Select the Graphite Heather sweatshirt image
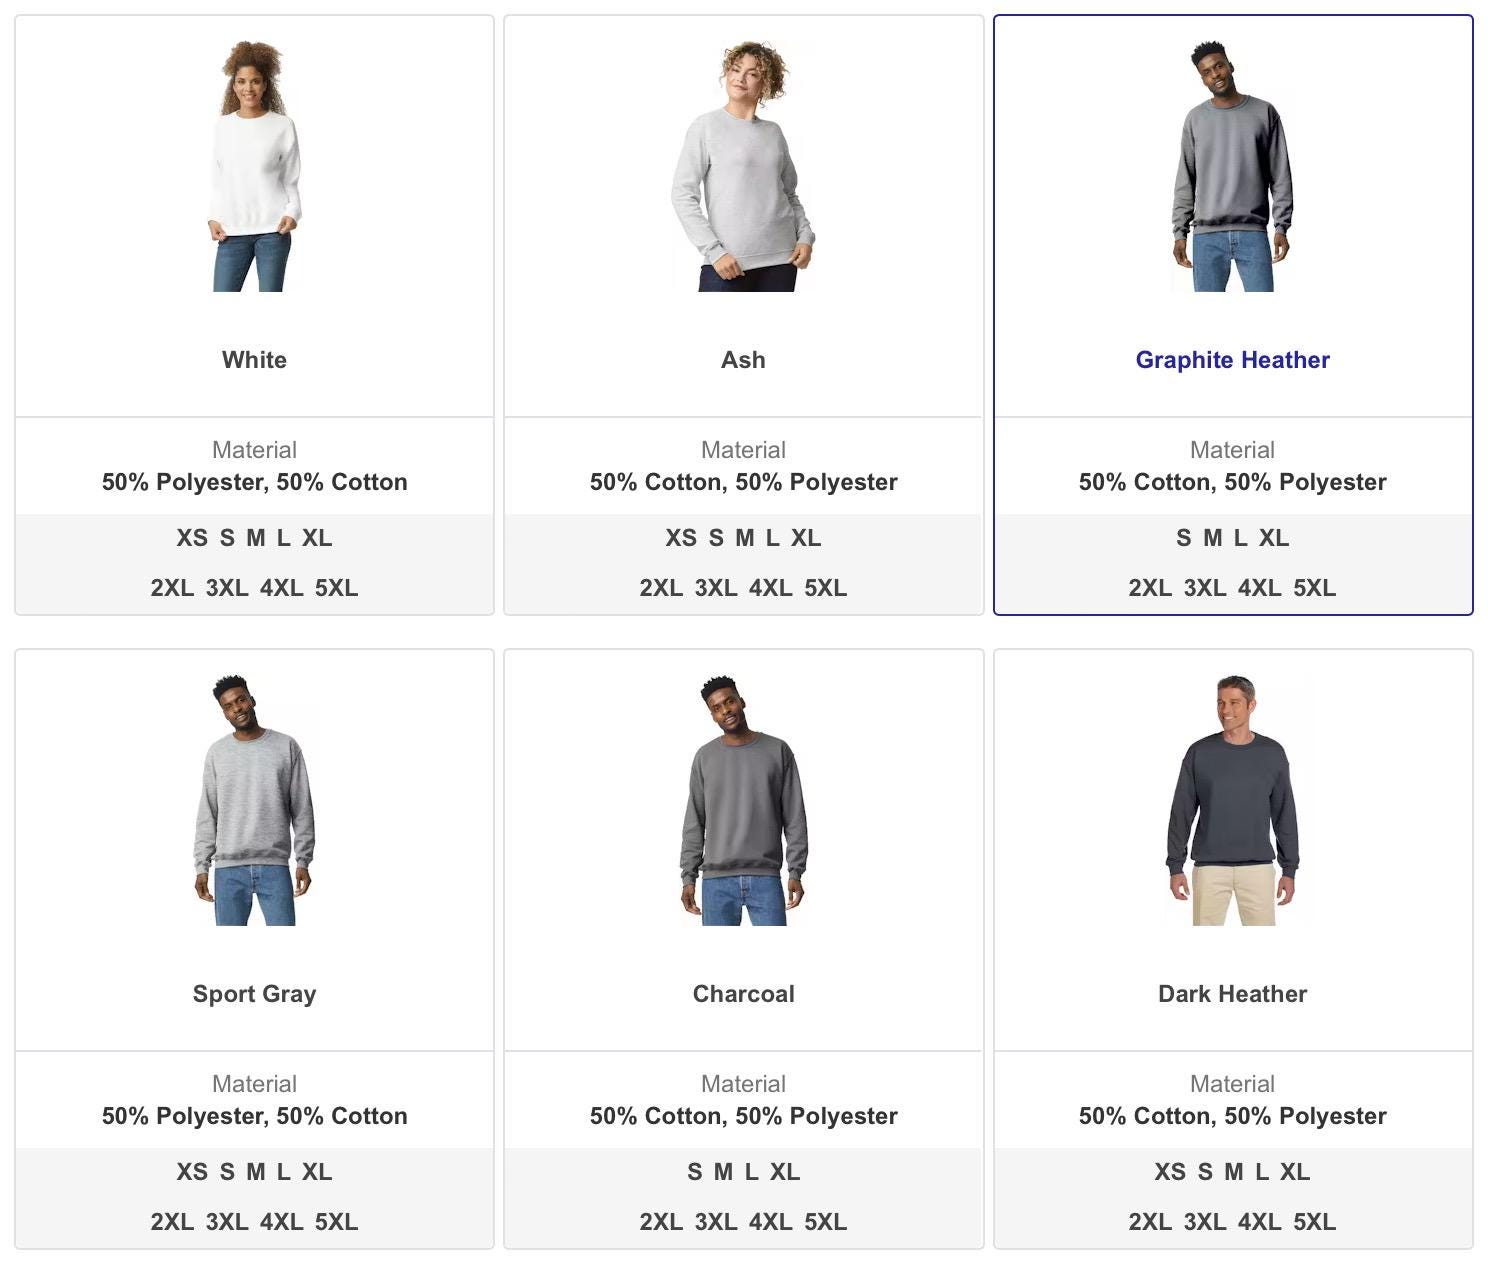This screenshot has width=1488, height=1262. (1232, 167)
